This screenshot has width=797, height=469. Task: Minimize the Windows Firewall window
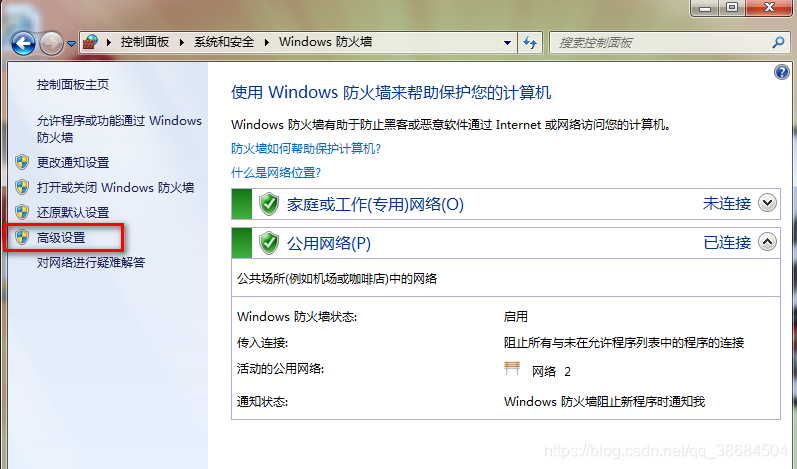pos(704,8)
